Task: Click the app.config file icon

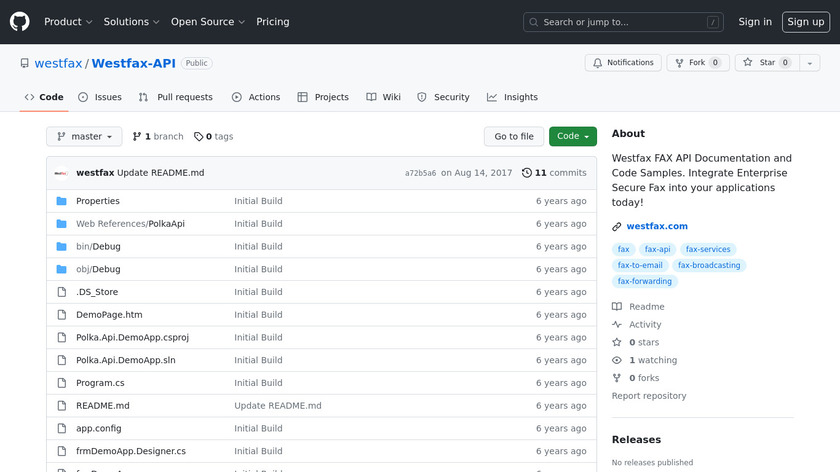Action: (x=62, y=429)
